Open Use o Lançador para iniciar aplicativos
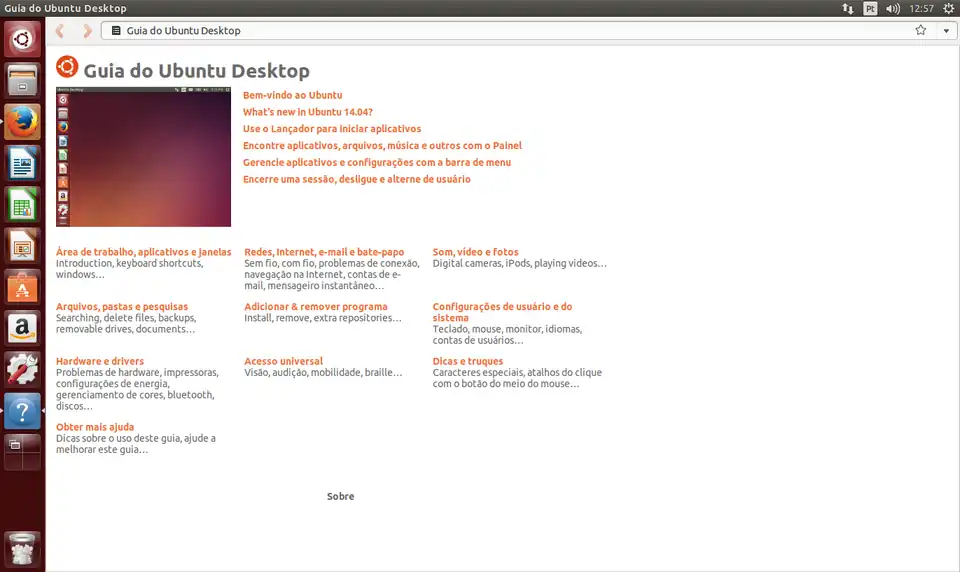The width and height of the screenshot is (960, 572). (332, 129)
